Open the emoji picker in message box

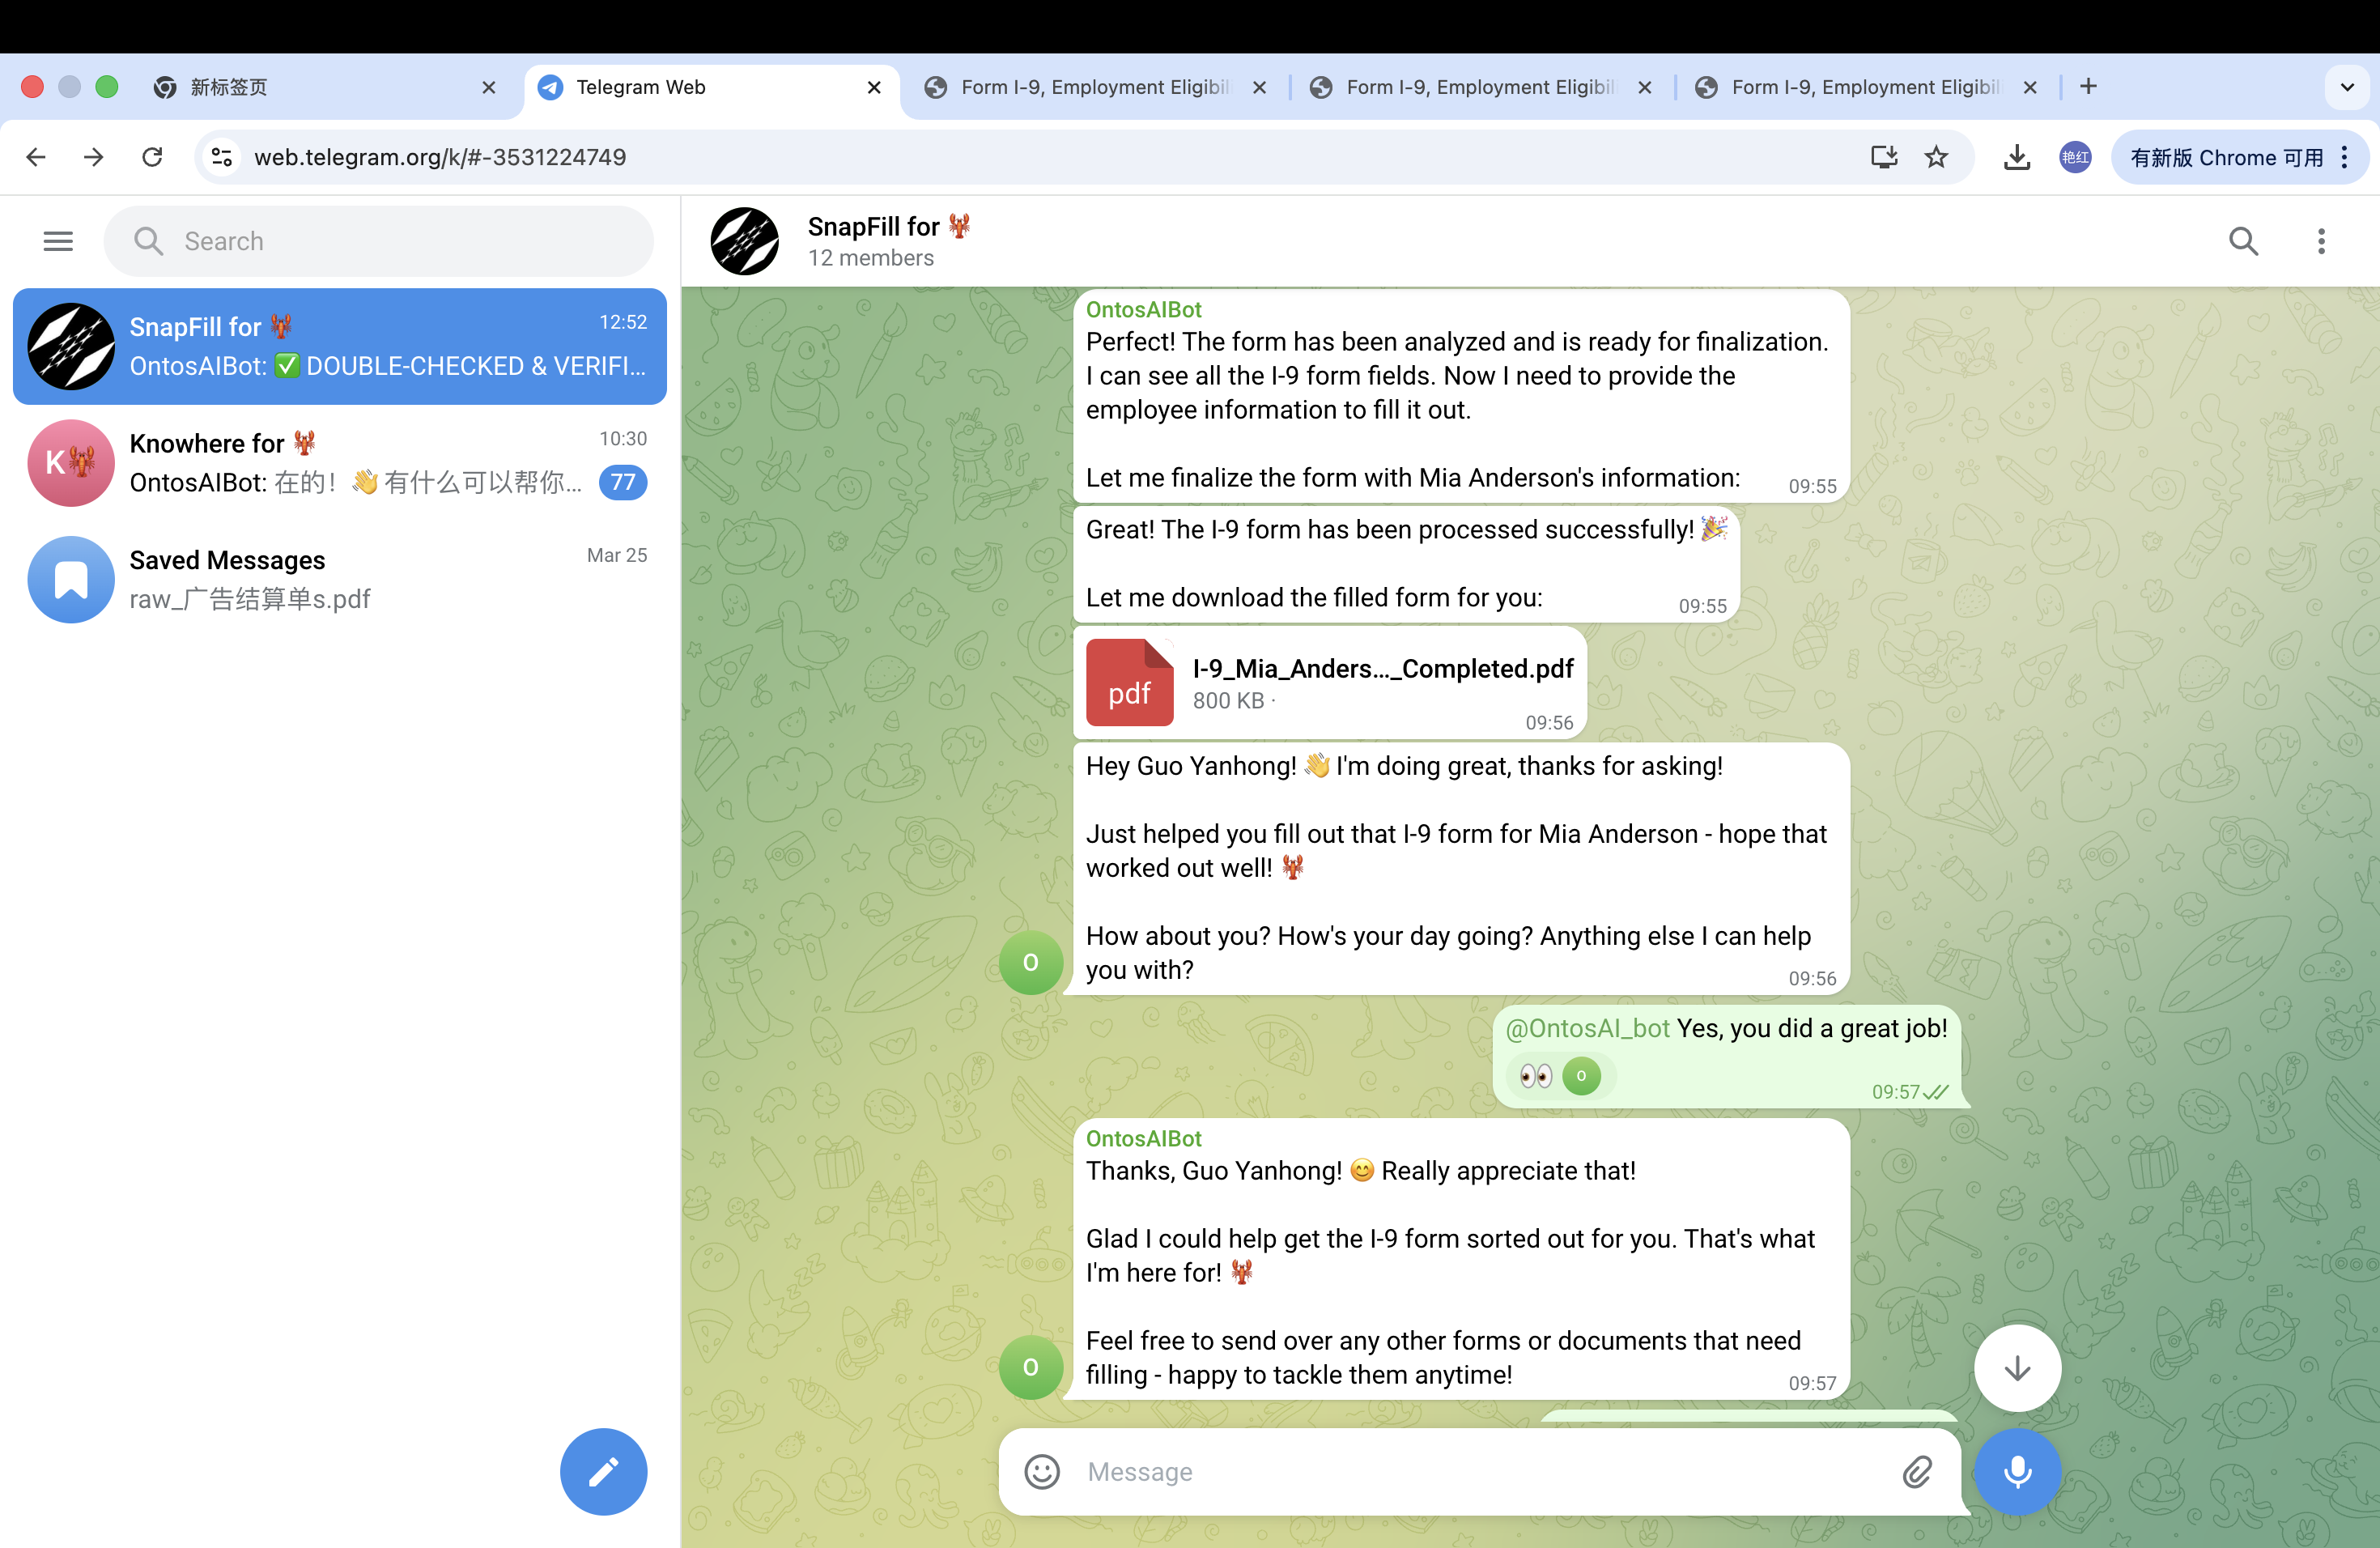[1042, 1472]
